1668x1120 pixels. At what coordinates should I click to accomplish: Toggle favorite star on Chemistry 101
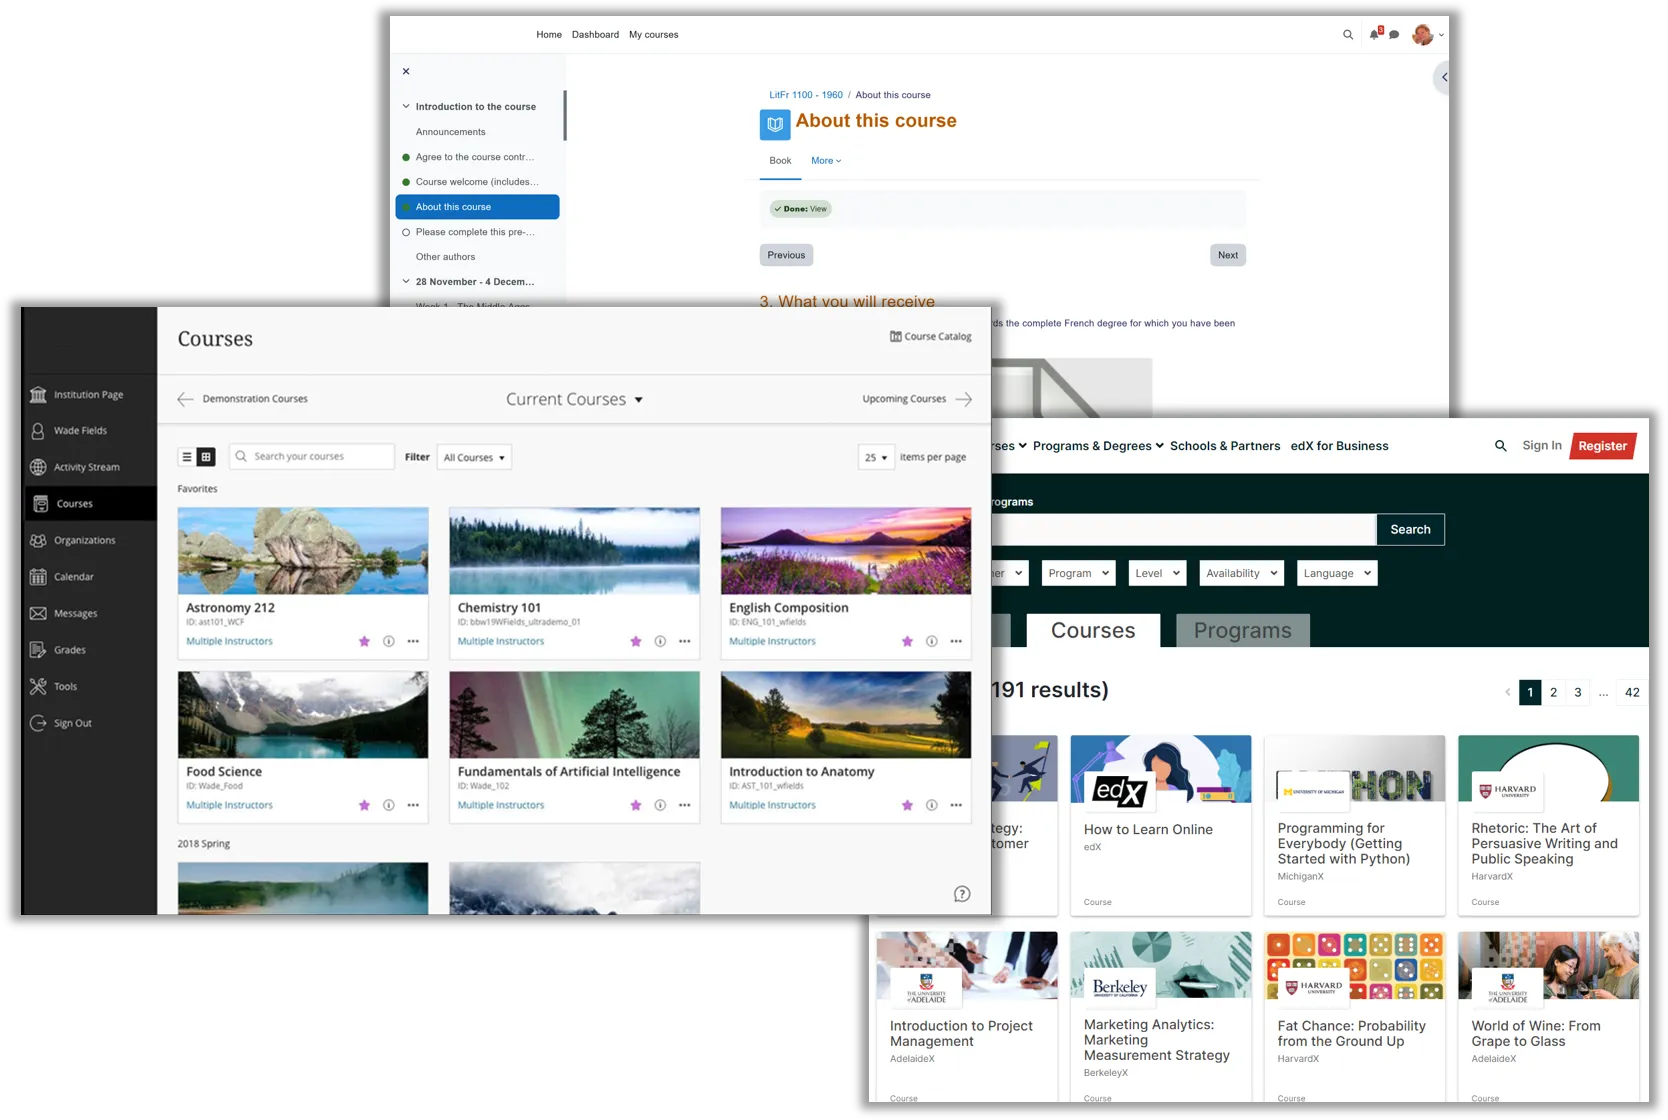[636, 641]
